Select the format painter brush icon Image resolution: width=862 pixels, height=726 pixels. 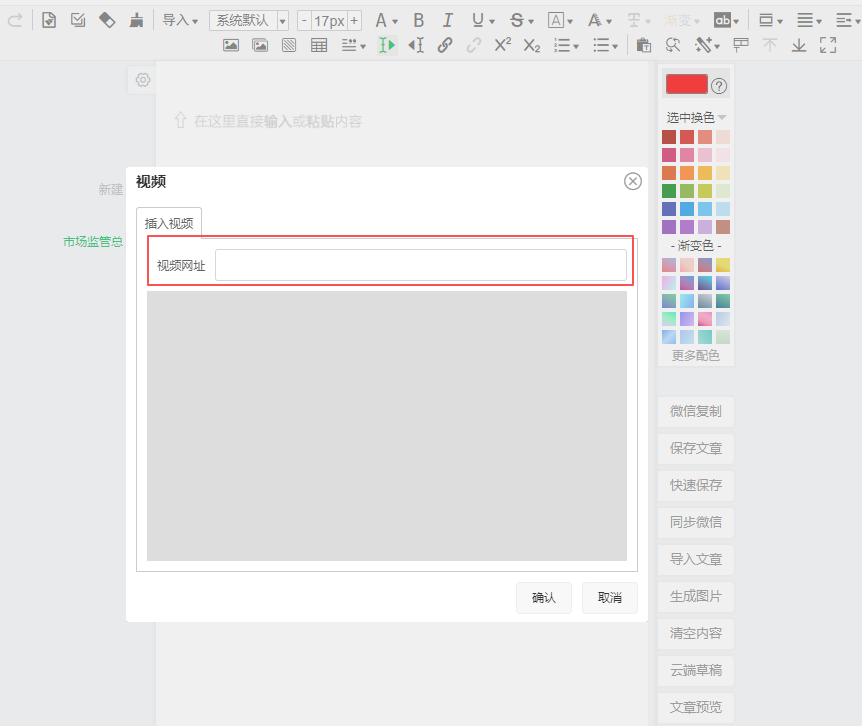(x=136, y=20)
